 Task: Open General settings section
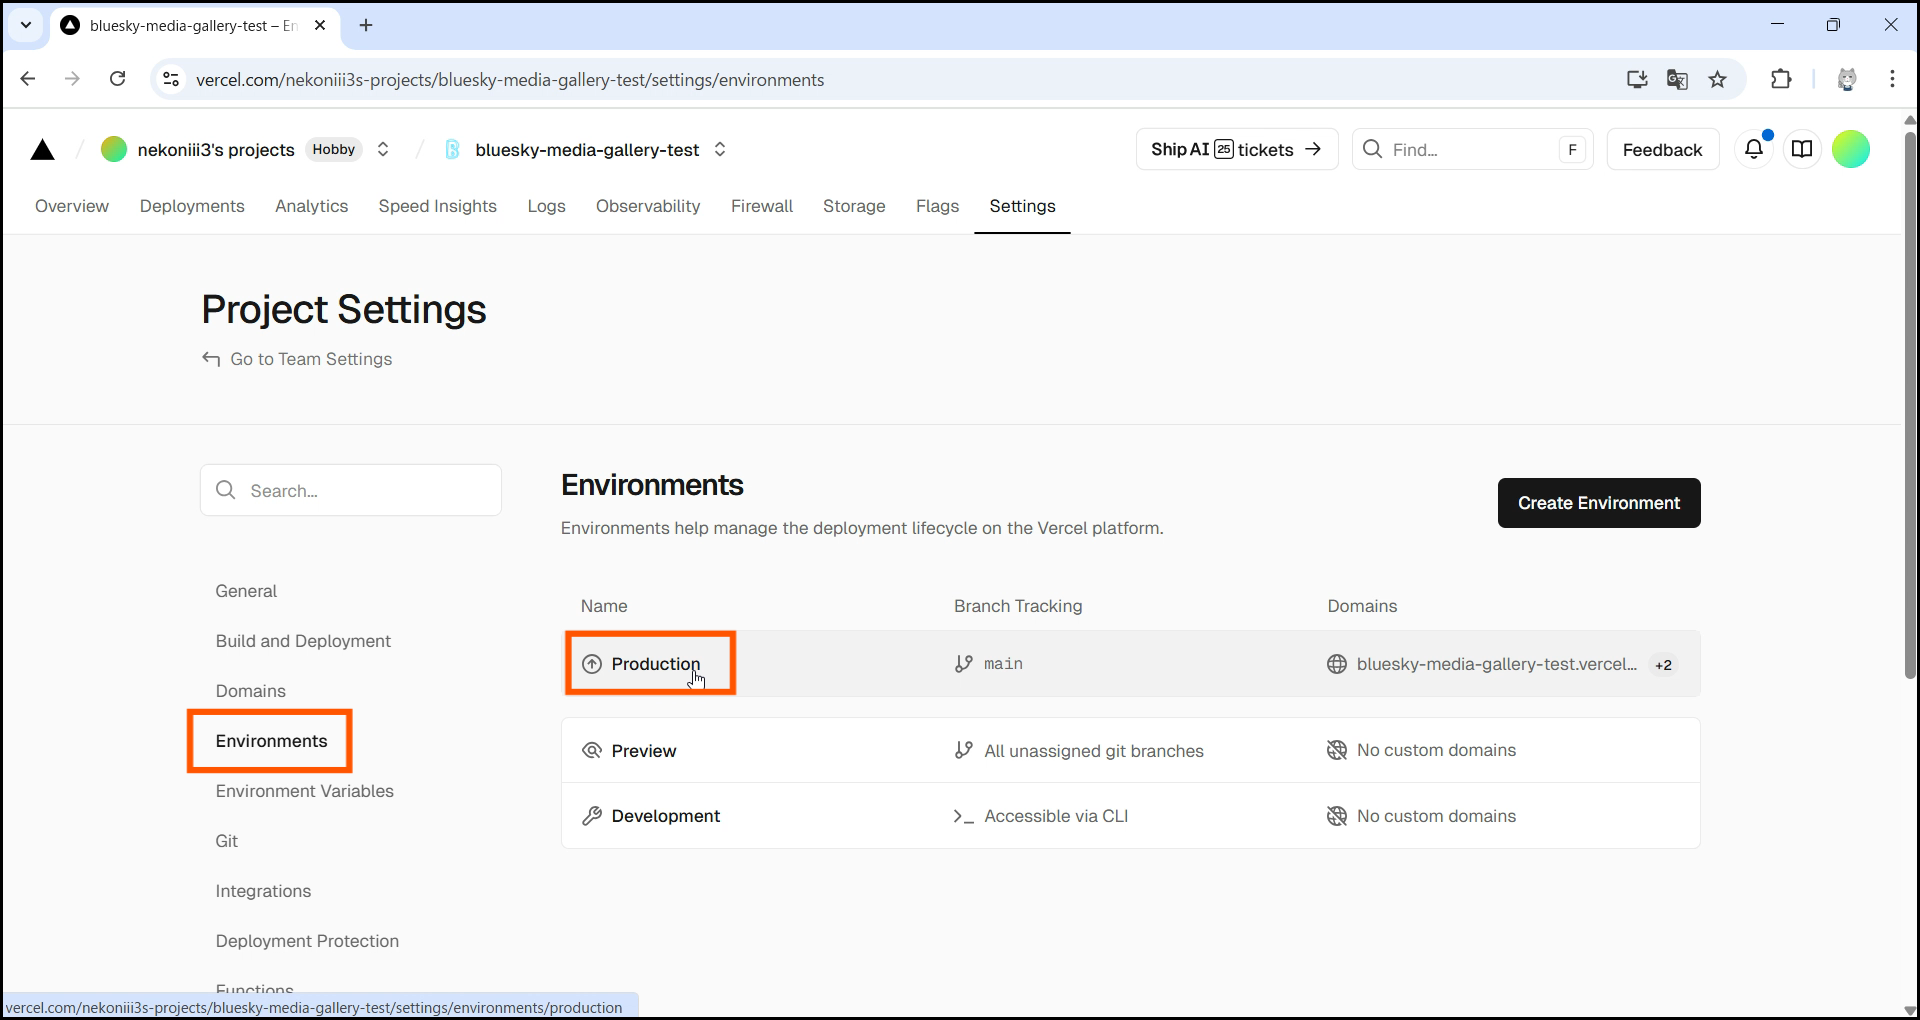(246, 591)
